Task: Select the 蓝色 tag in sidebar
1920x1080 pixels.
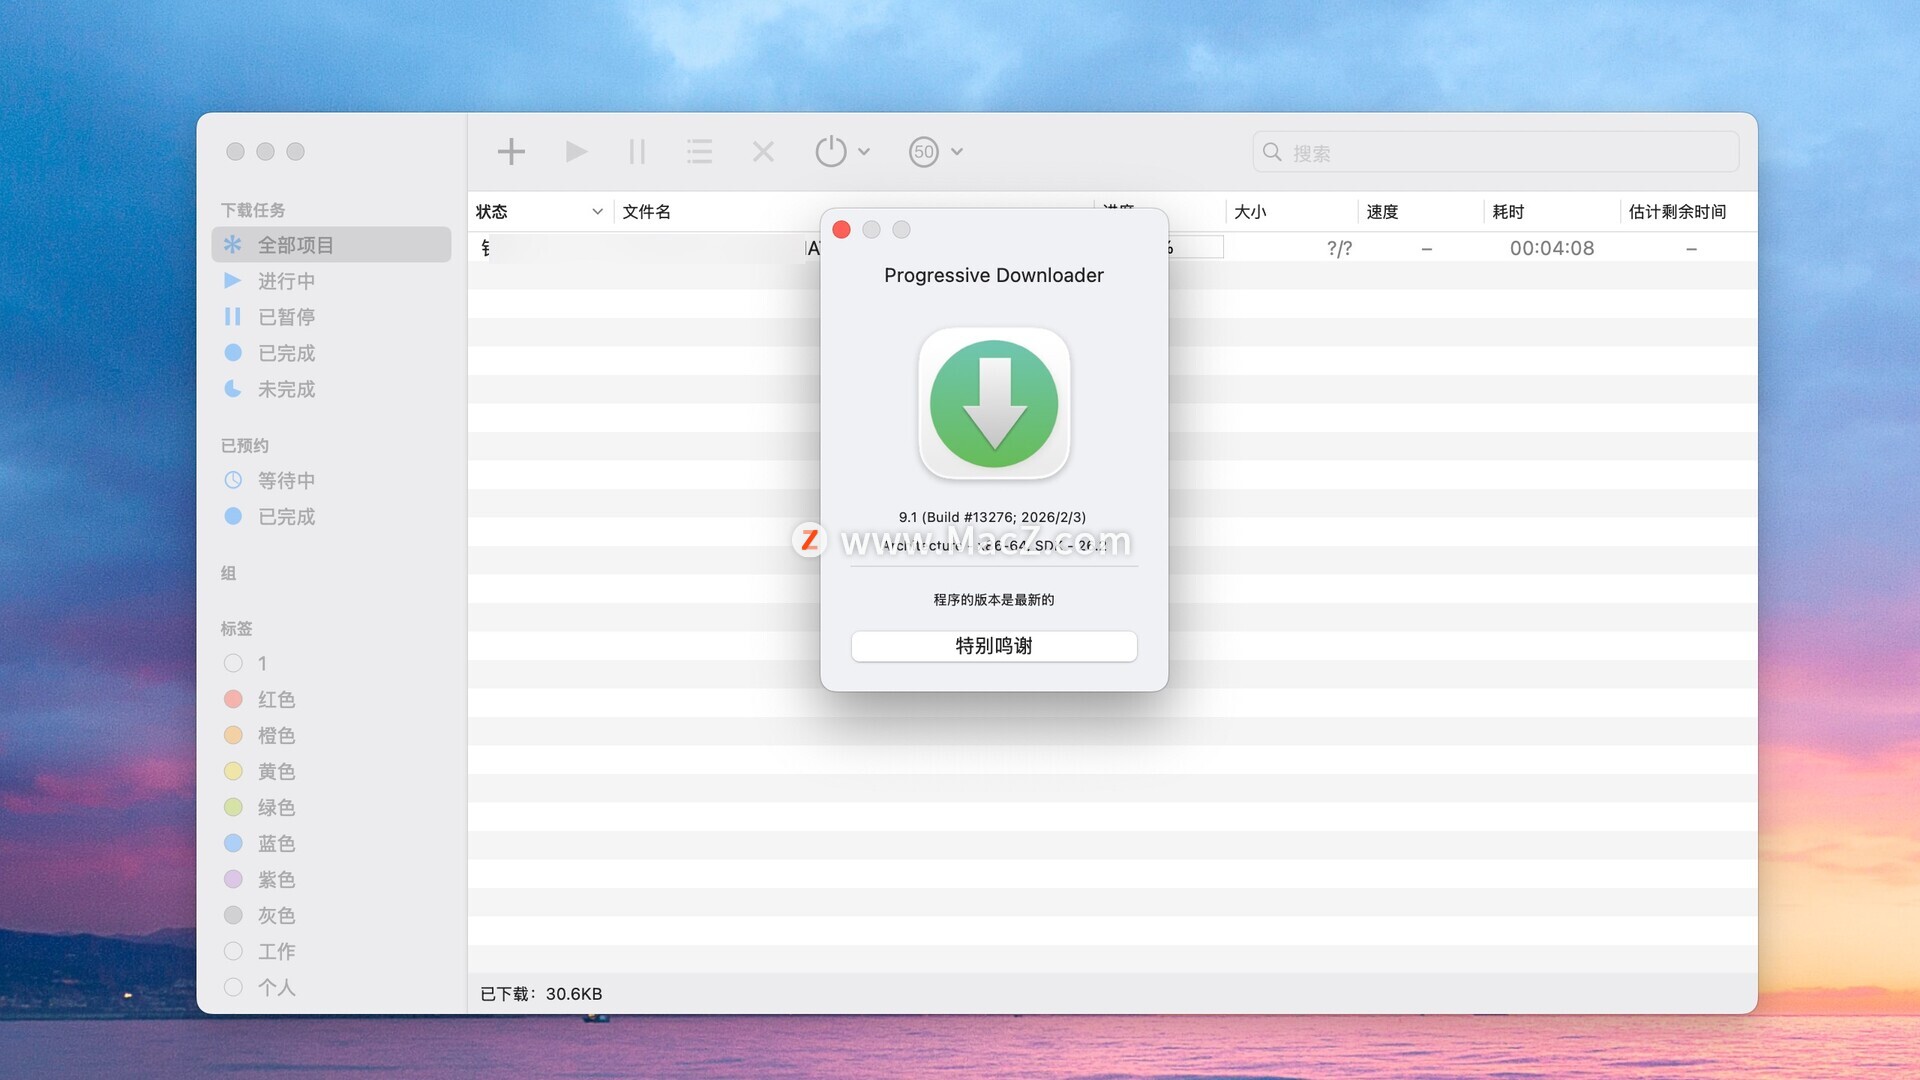Action: pyautogui.click(x=276, y=843)
